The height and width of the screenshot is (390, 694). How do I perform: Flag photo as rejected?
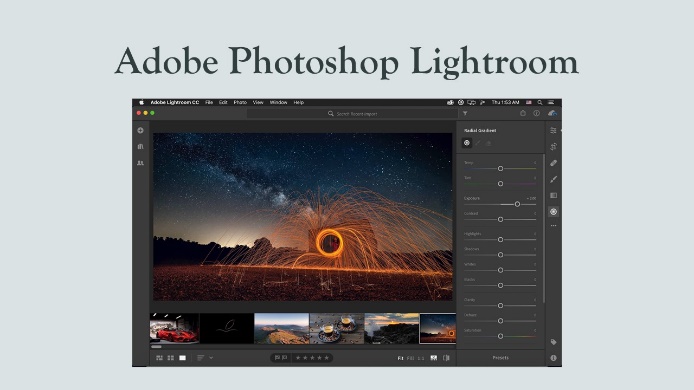point(285,358)
